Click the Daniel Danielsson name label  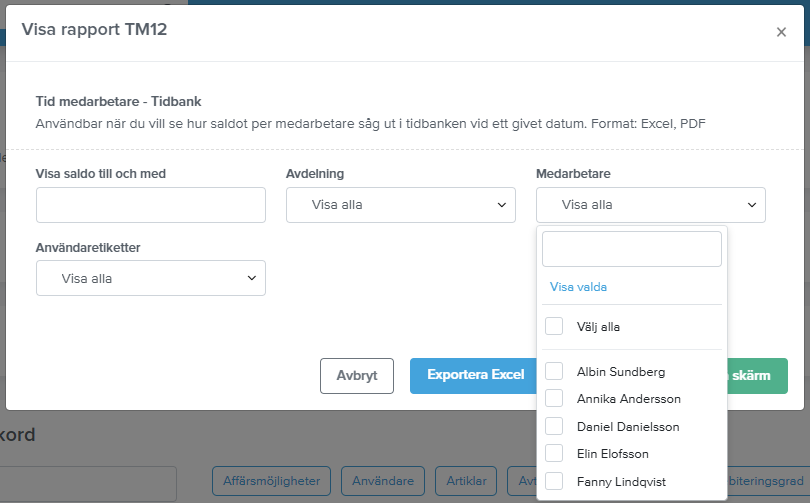point(628,427)
